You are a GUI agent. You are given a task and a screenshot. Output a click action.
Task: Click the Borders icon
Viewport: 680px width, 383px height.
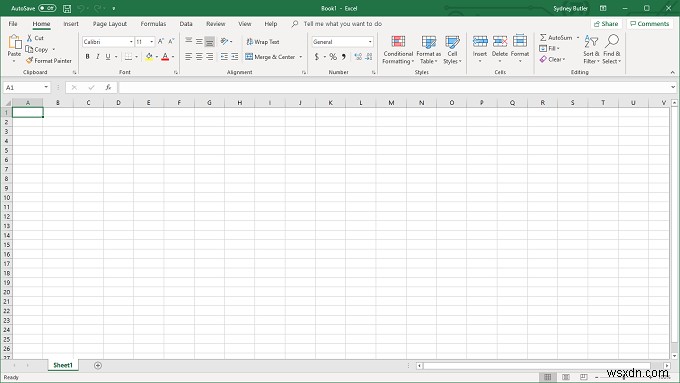point(128,57)
